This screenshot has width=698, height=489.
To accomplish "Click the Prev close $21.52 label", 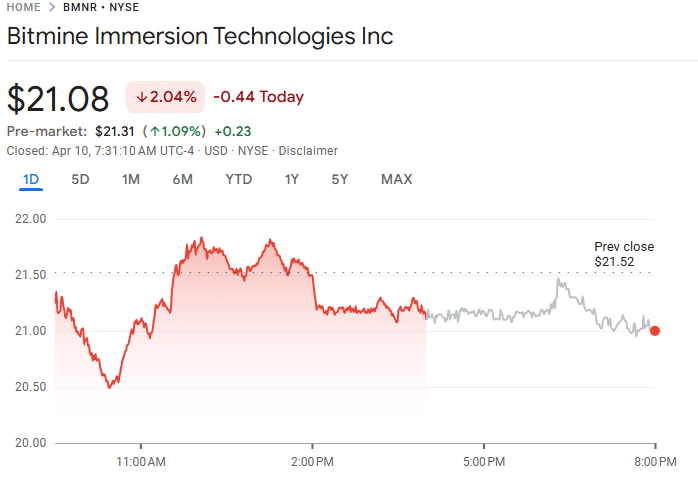I will [x=624, y=254].
